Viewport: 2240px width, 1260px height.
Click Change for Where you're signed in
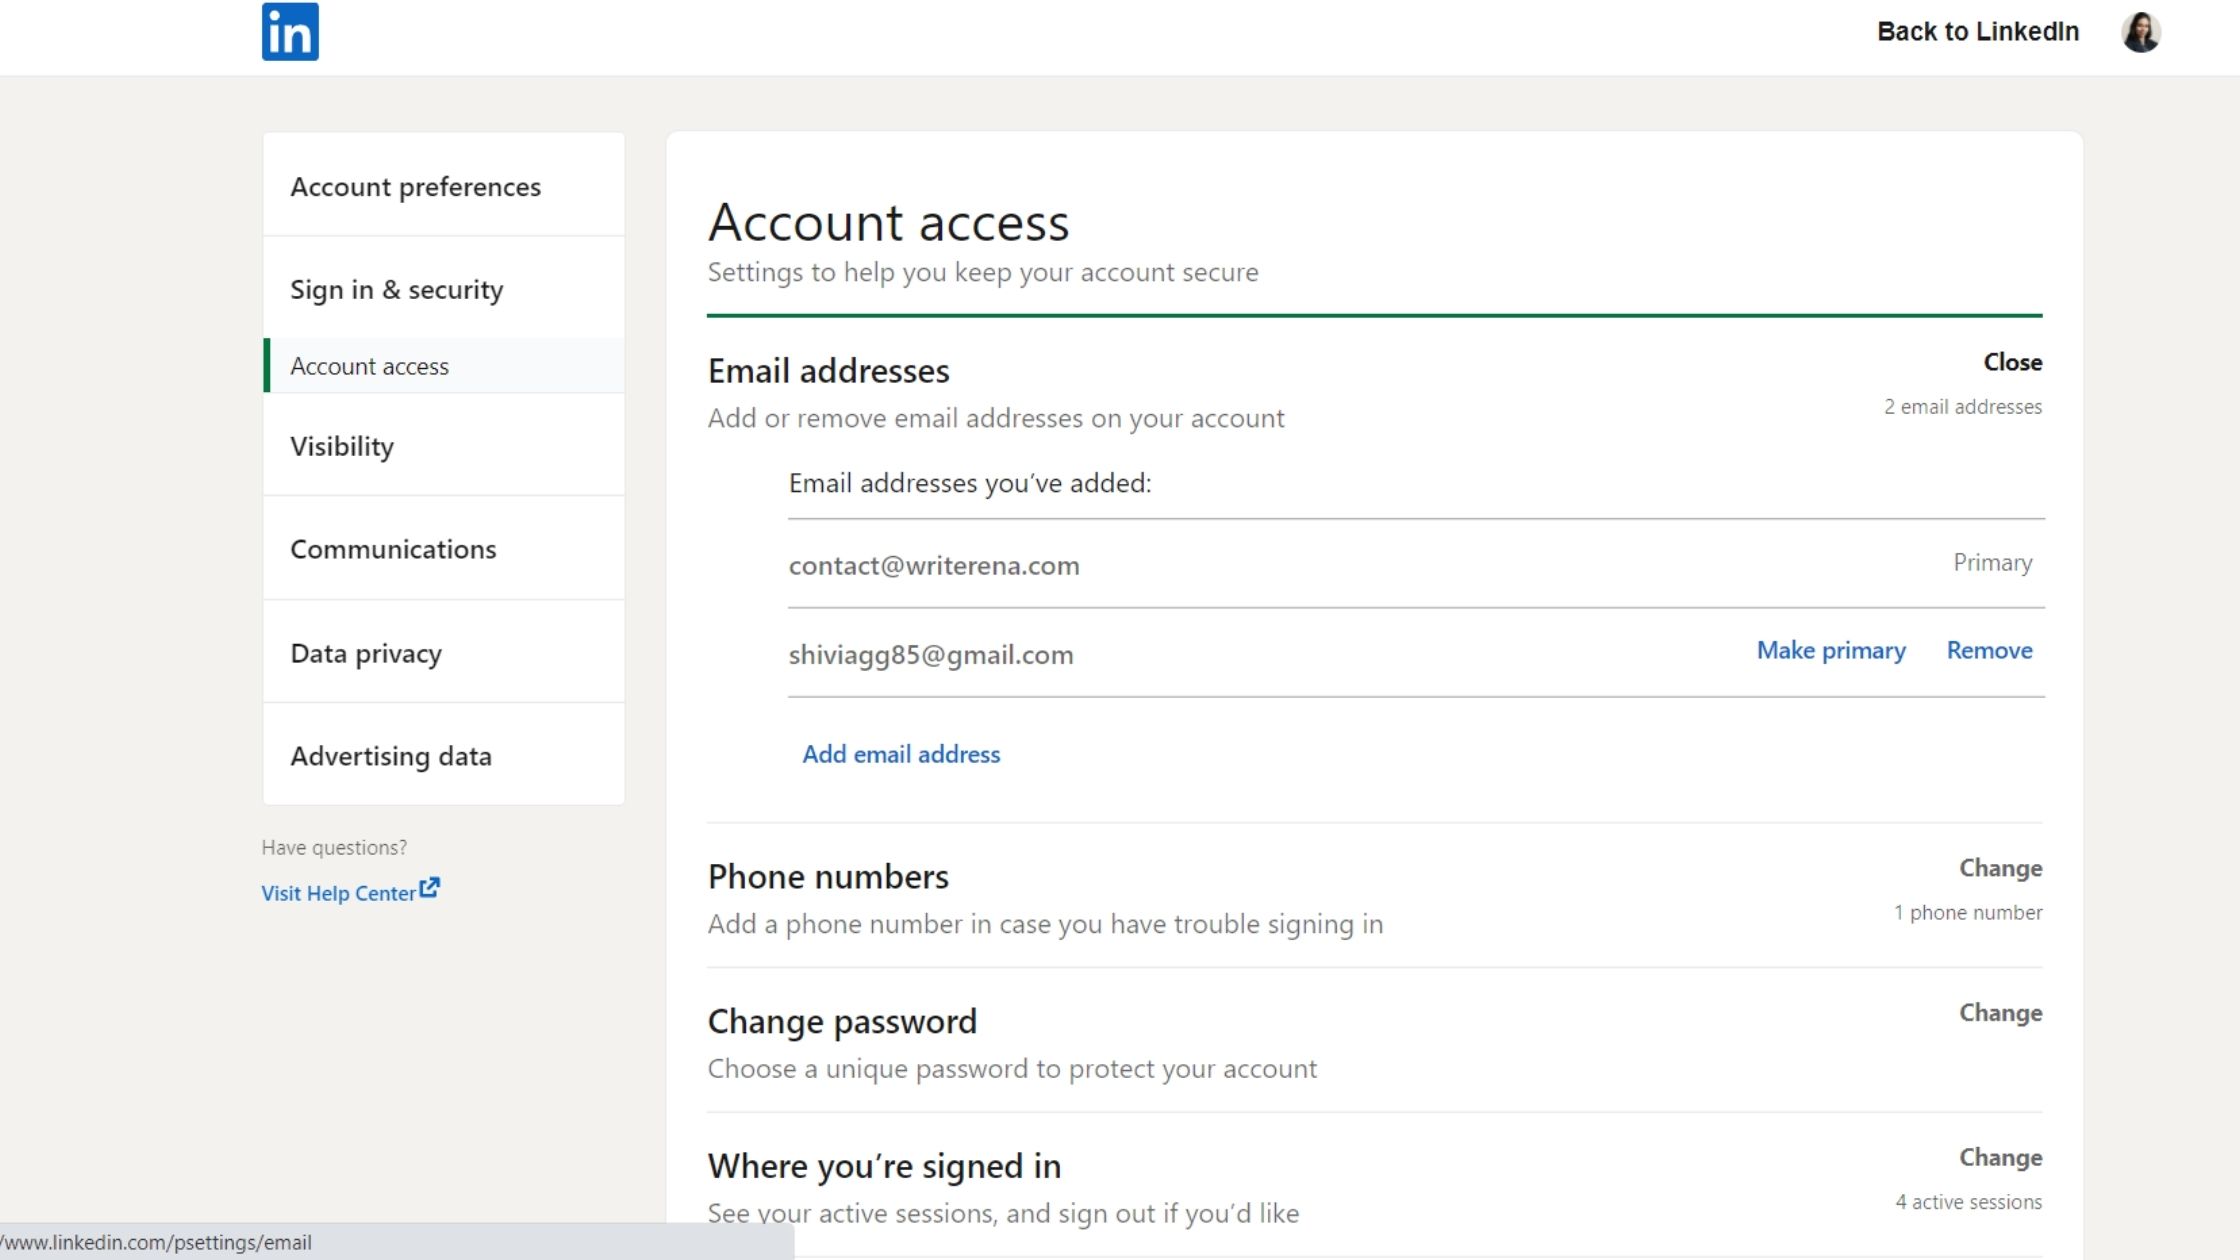pyautogui.click(x=2000, y=1155)
